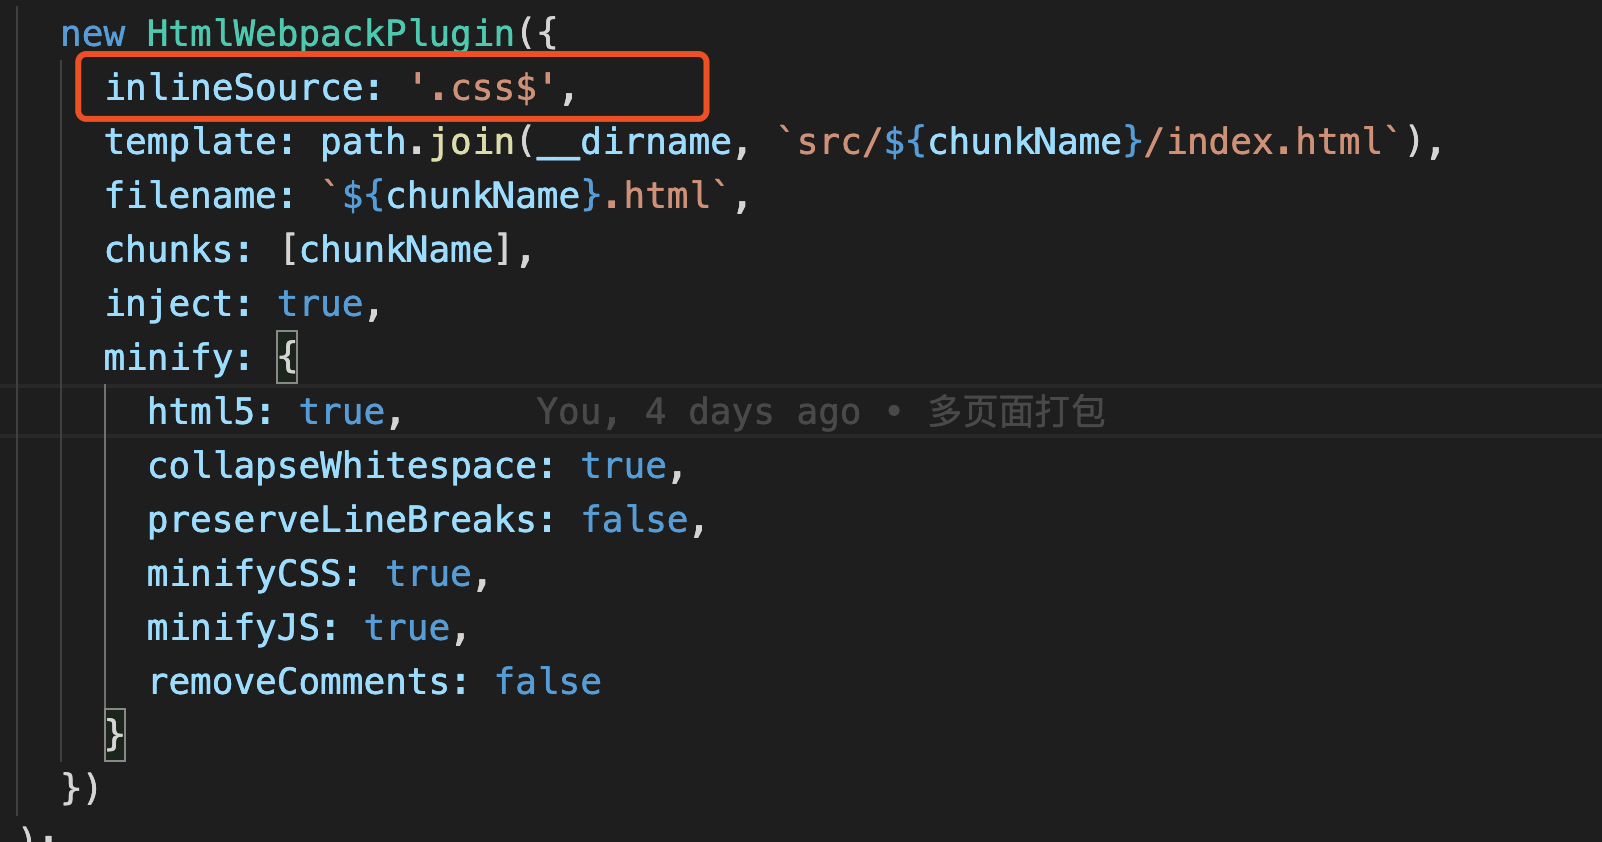Click the git blame annotation 'You, 4 days ago'
Viewport: 1602px width, 842px height.
pos(698,412)
